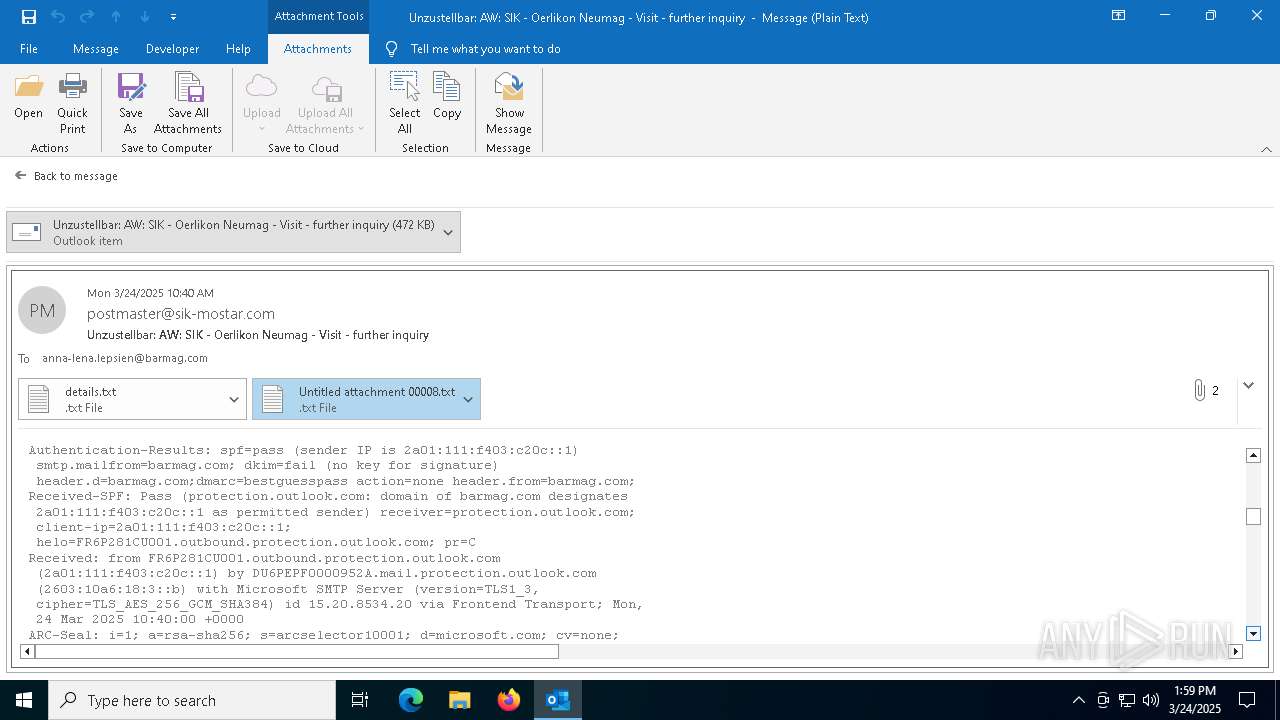Screen dimensions: 1280x720
Task: Click horizontal scrollbar right arrow
Action: point(1235,652)
